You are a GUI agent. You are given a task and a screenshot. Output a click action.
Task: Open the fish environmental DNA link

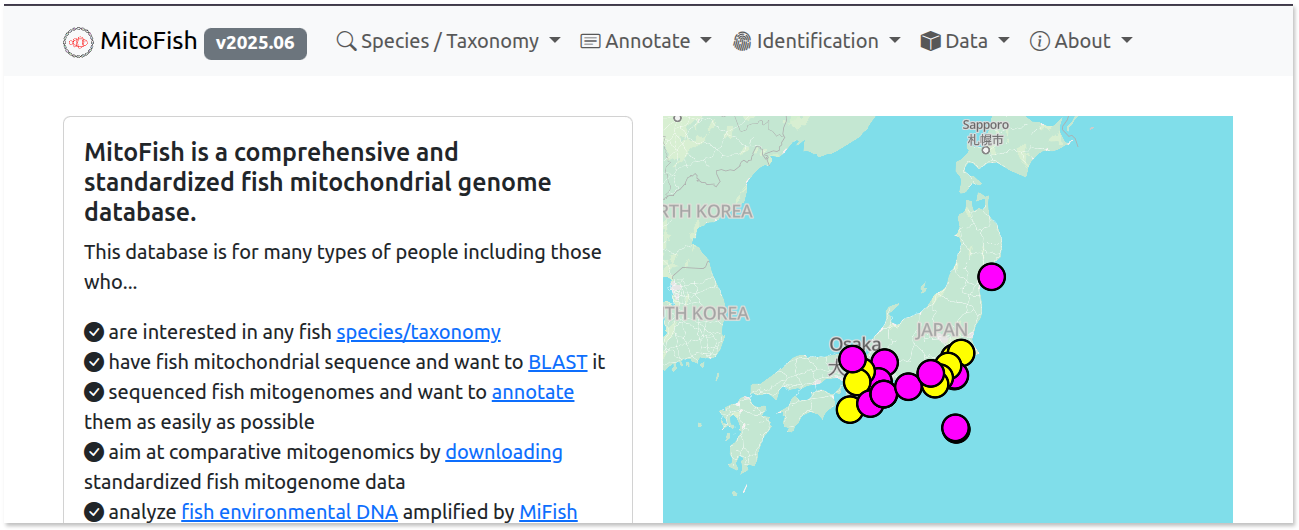pos(289,512)
